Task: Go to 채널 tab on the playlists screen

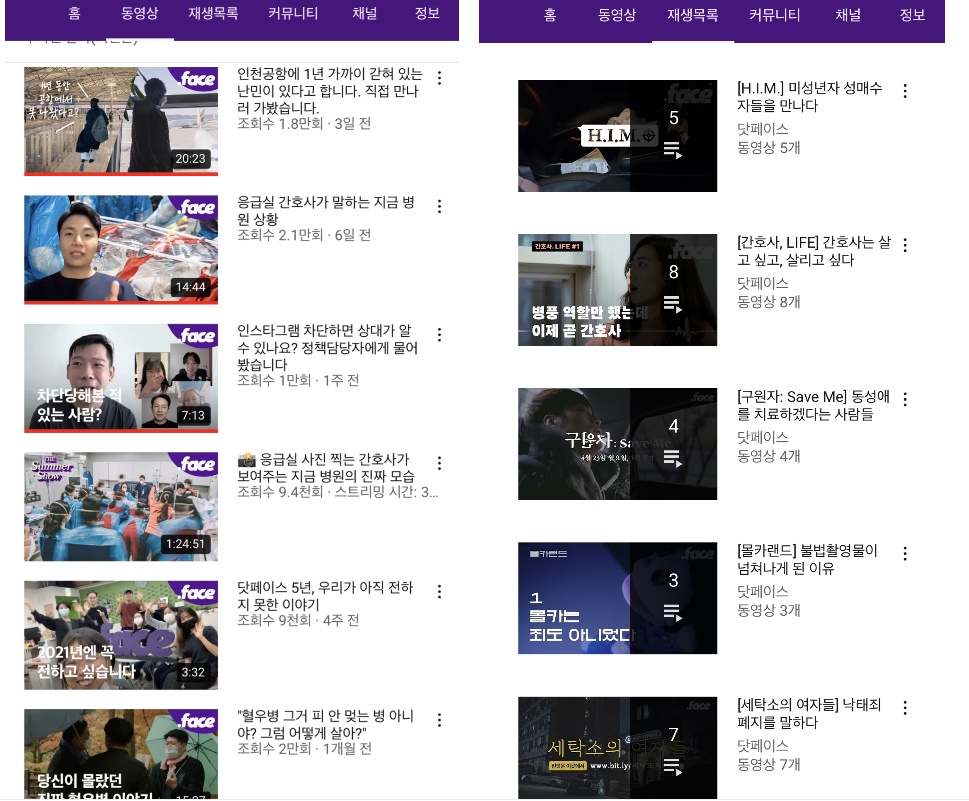Action: coord(847,15)
